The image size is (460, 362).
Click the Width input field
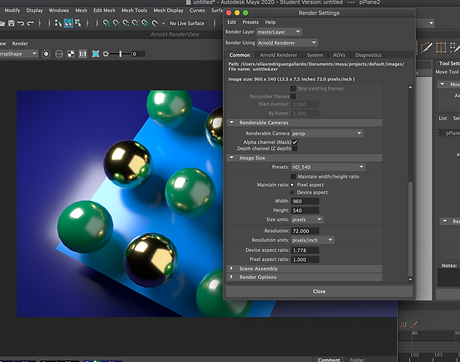pyautogui.click(x=305, y=201)
